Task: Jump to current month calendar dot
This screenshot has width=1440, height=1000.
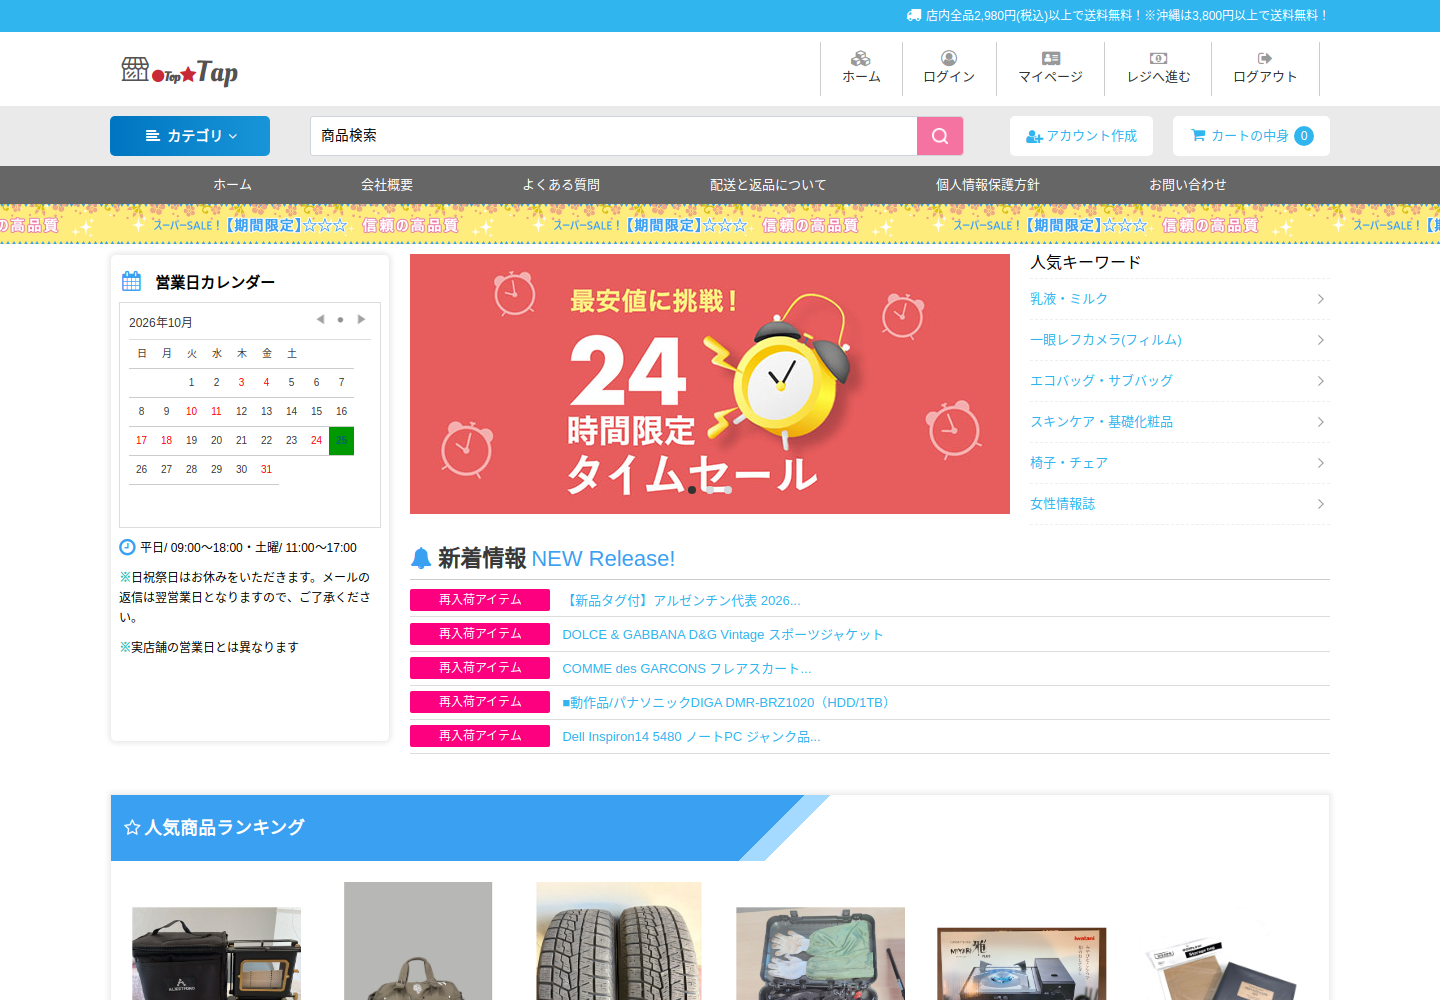Action: click(340, 320)
